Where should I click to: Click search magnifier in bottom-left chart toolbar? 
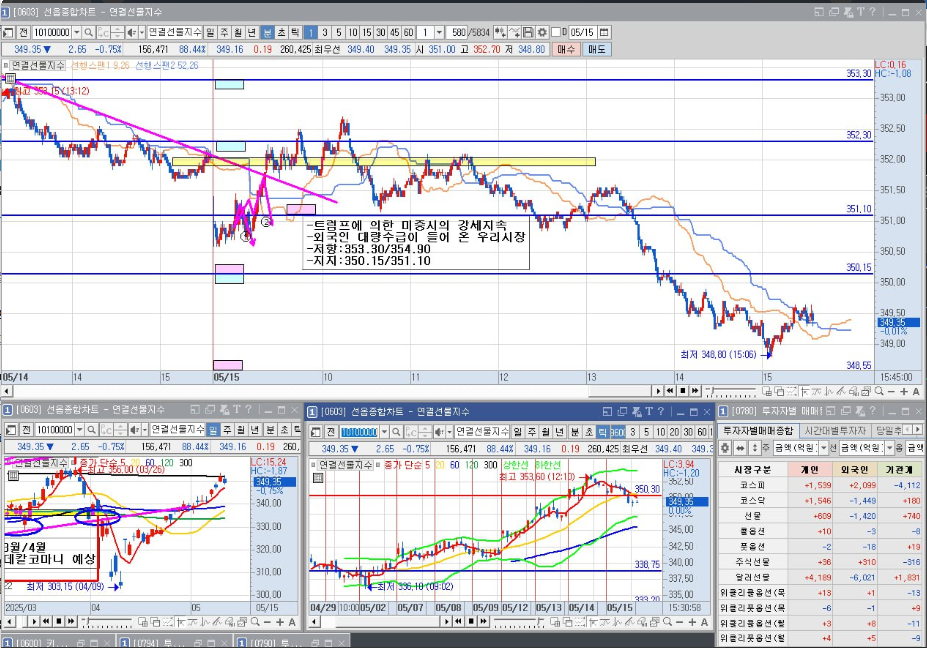tap(92, 429)
